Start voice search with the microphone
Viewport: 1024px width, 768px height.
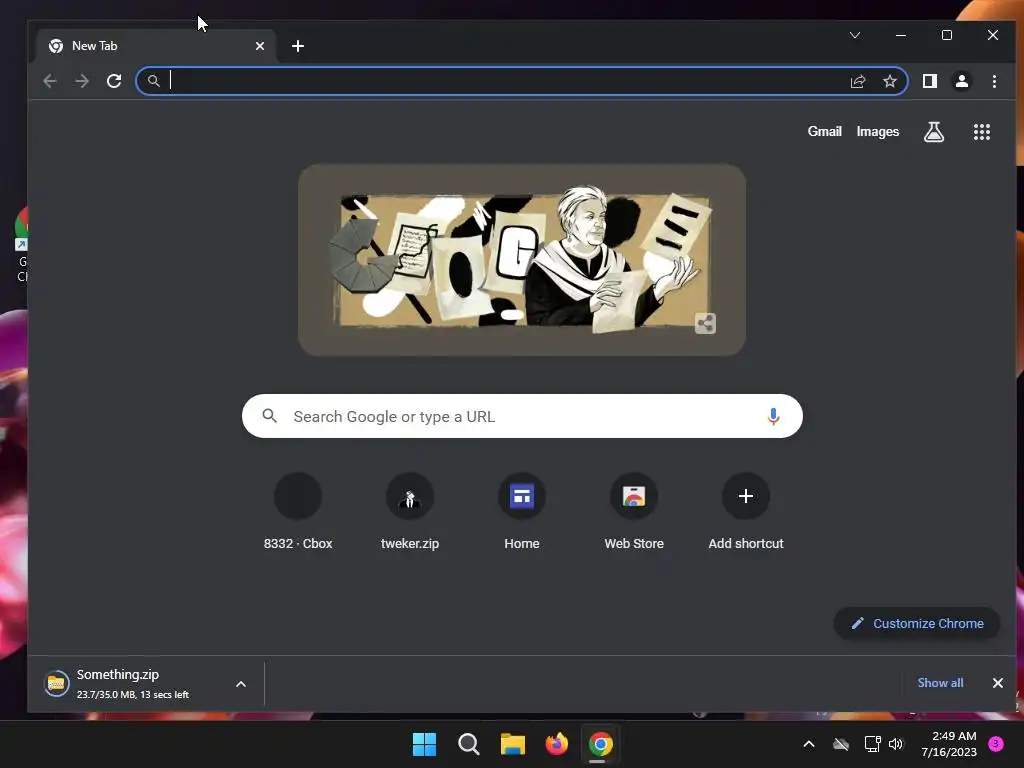(x=773, y=416)
